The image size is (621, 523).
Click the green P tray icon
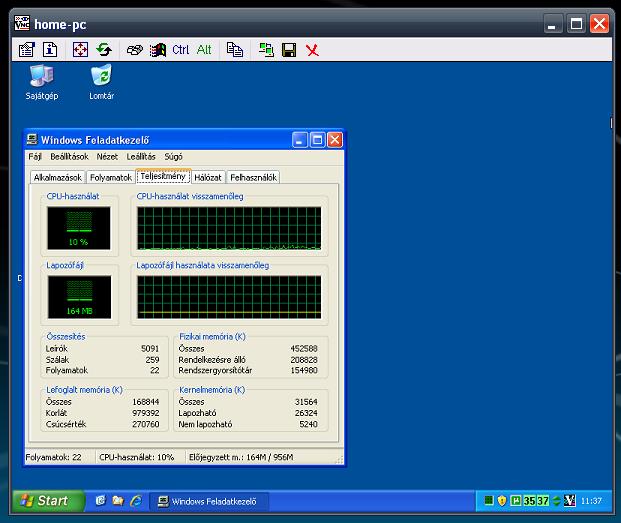click(x=516, y=500)
